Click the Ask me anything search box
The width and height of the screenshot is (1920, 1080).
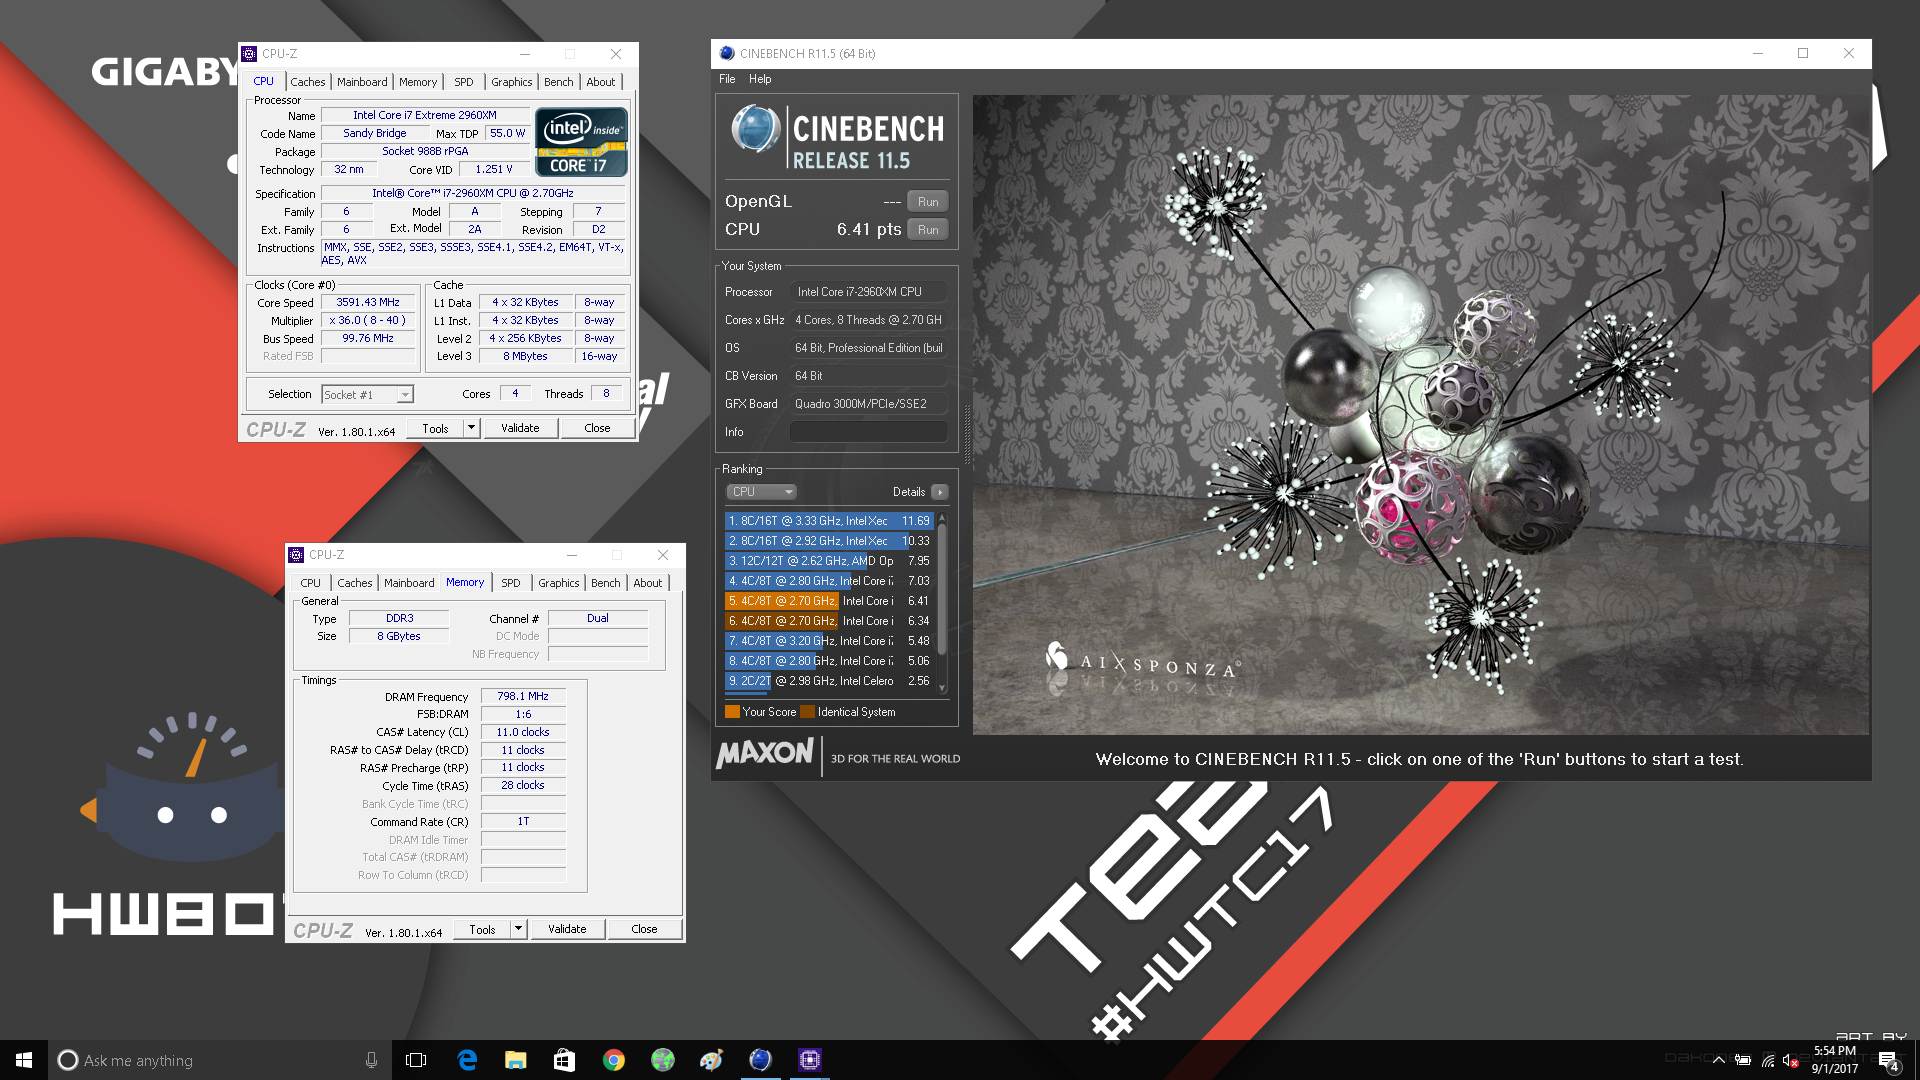[218, 1060]
